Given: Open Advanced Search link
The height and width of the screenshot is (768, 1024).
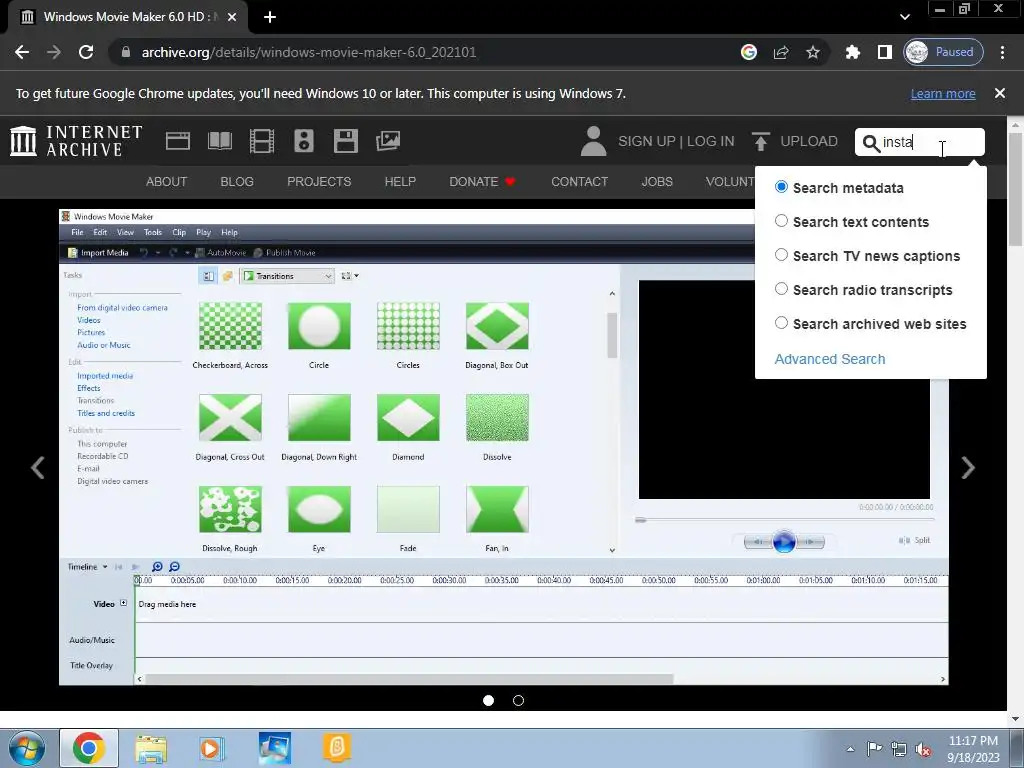Looking at the screenshot, I should point(830,359).
